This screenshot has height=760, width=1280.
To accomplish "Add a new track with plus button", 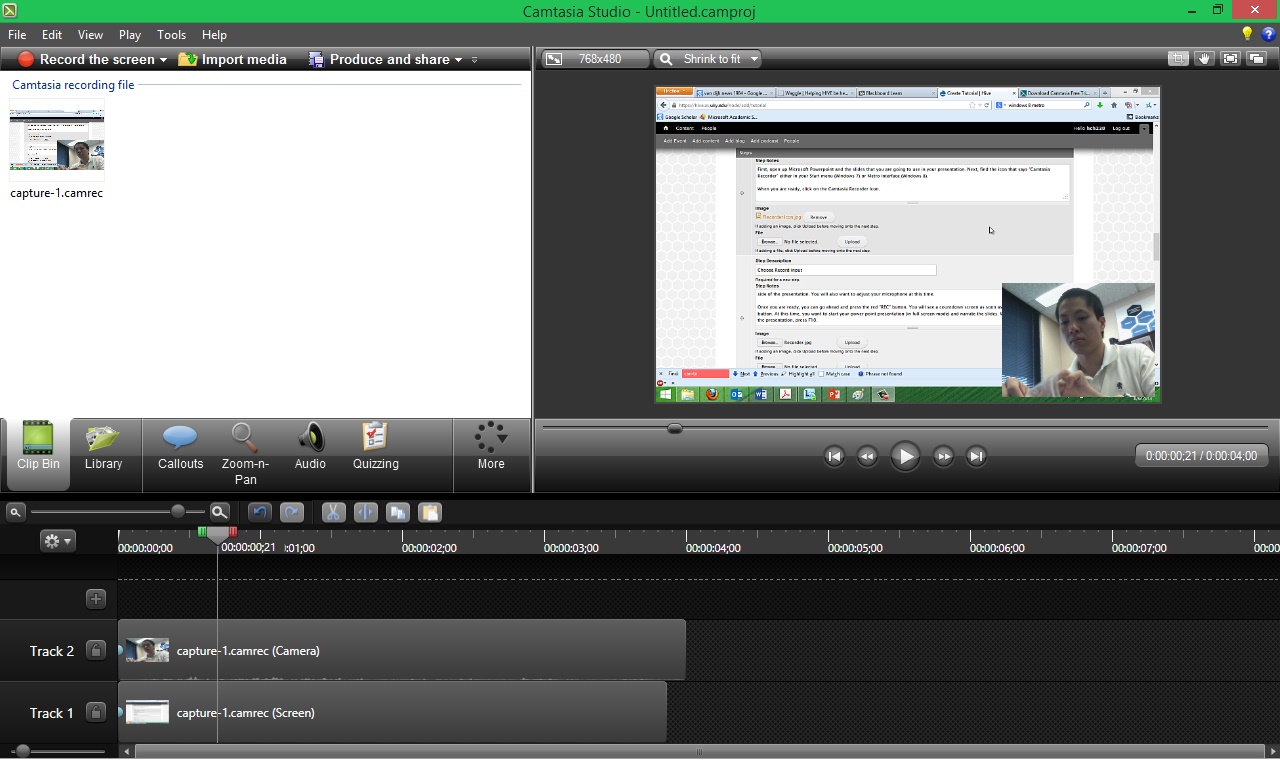I will [x=96, y=598].
